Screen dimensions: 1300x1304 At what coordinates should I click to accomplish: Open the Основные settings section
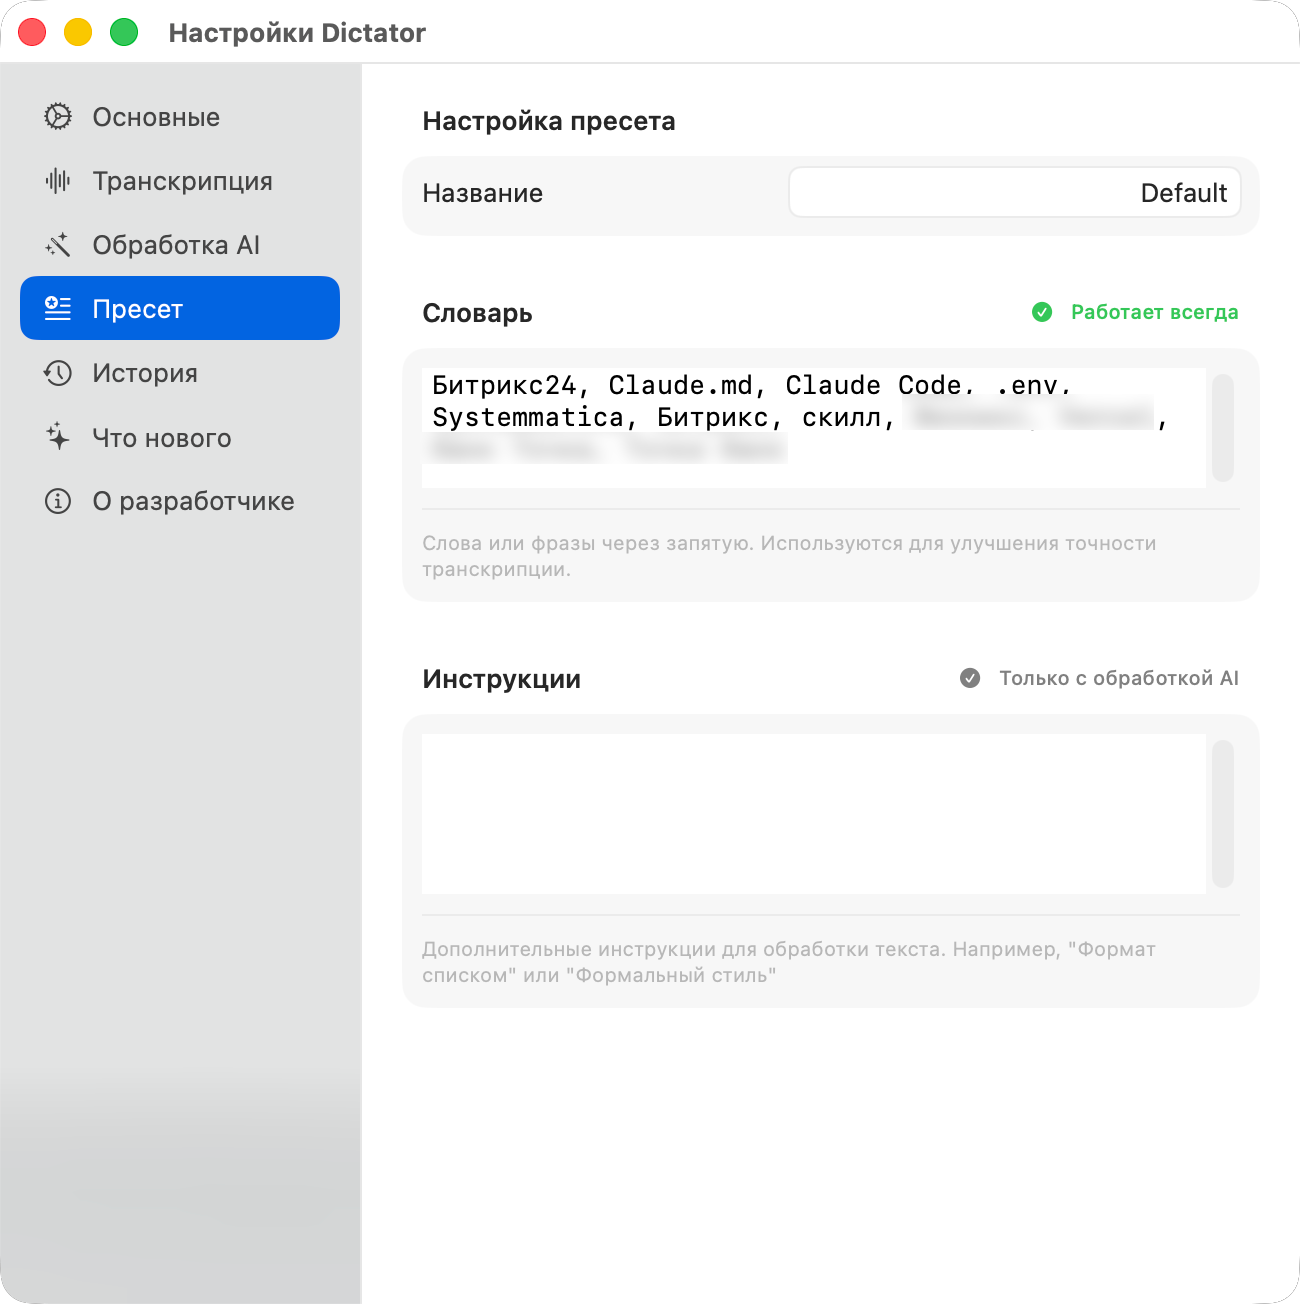[156, 117]
